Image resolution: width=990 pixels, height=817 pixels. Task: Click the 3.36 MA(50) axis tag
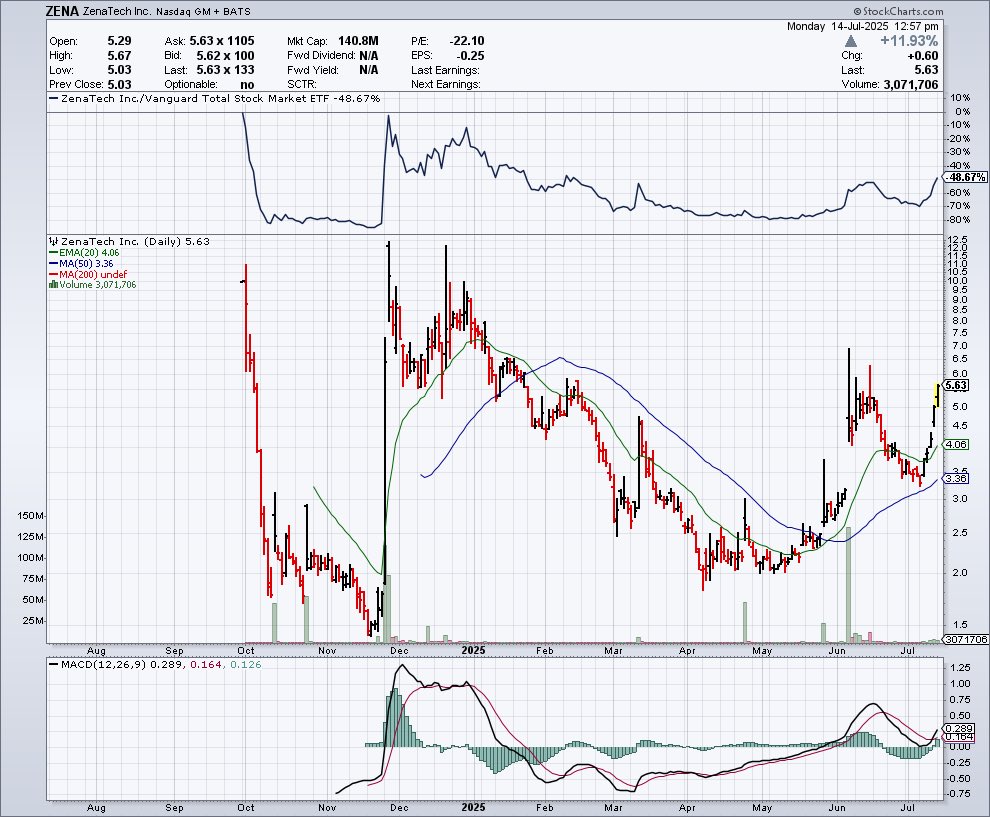(x=956, y=479)
